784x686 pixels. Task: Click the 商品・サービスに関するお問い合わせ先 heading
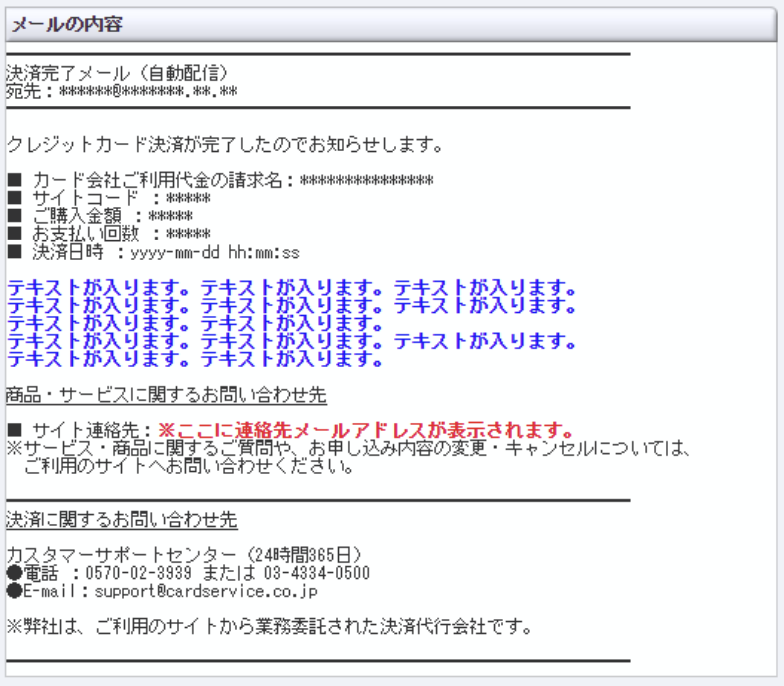(166, 395)
